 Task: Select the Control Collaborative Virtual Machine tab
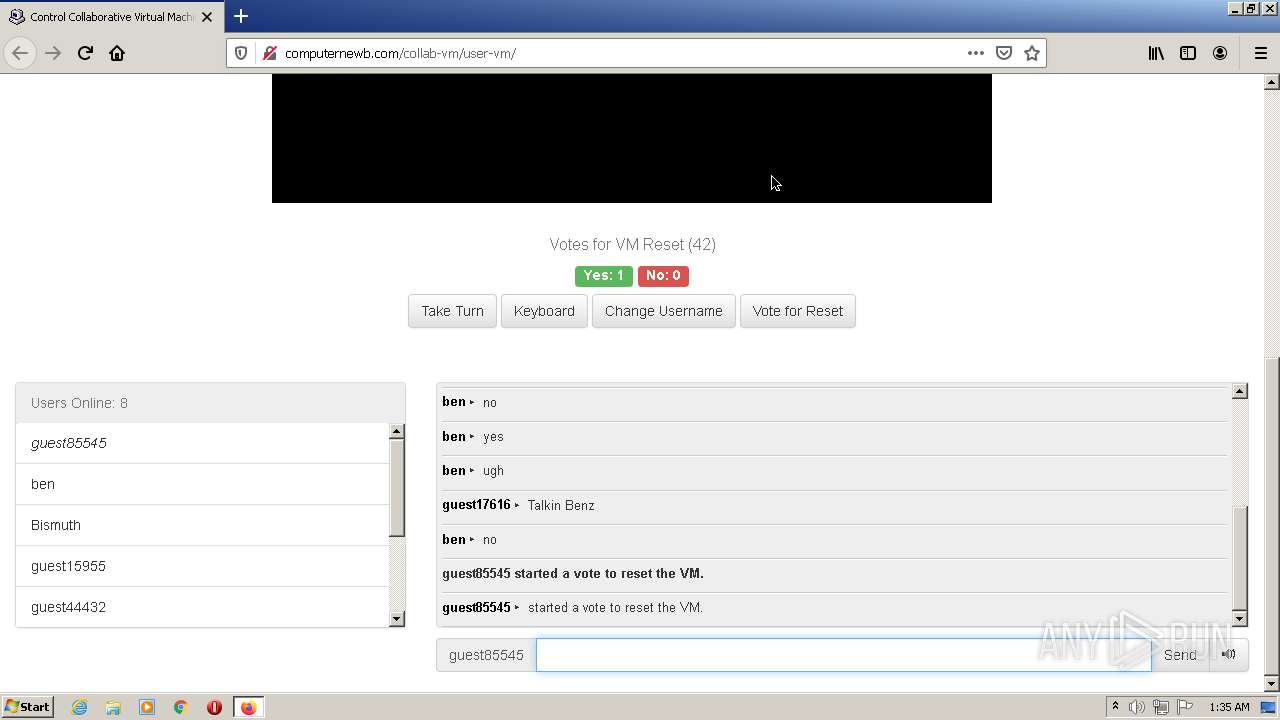click(x=110, y=17)
